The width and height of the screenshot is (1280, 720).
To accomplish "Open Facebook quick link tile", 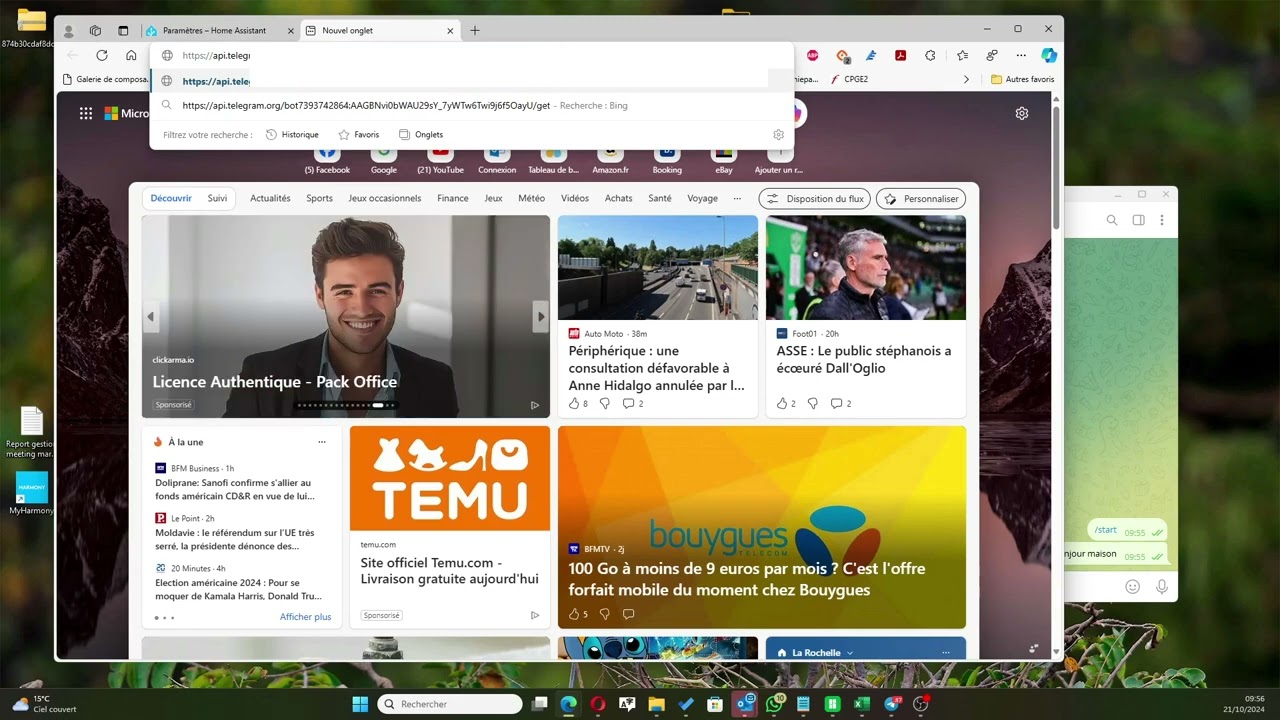I will [x=327, y=159].
